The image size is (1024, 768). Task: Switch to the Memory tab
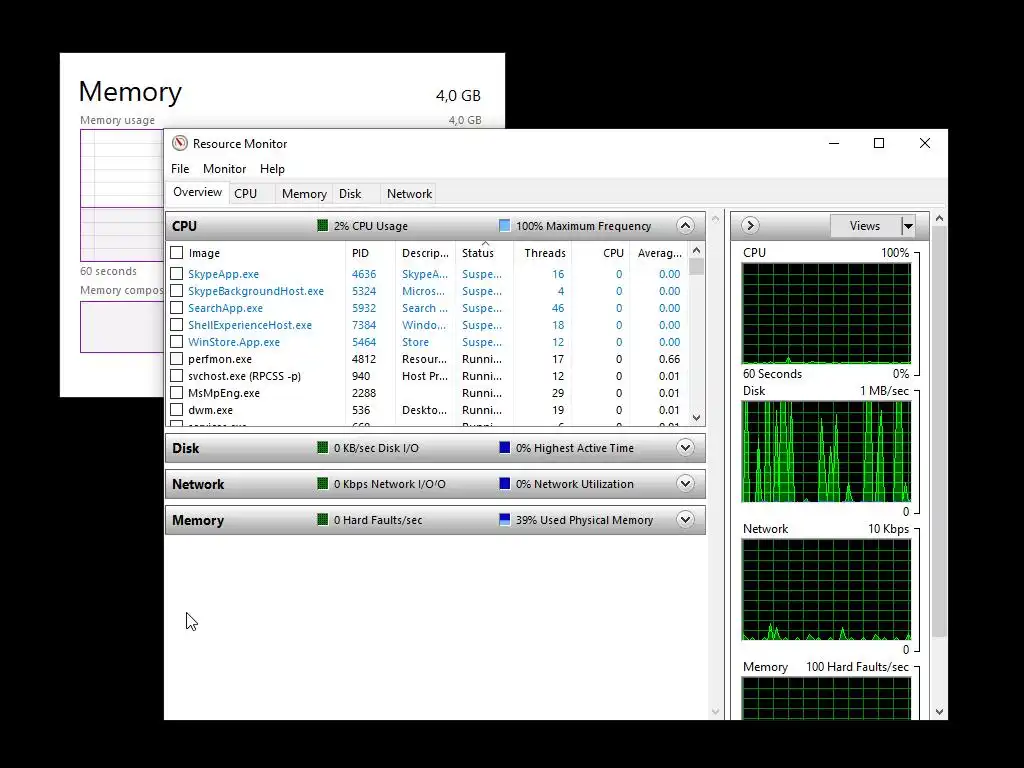coord(304,193)
